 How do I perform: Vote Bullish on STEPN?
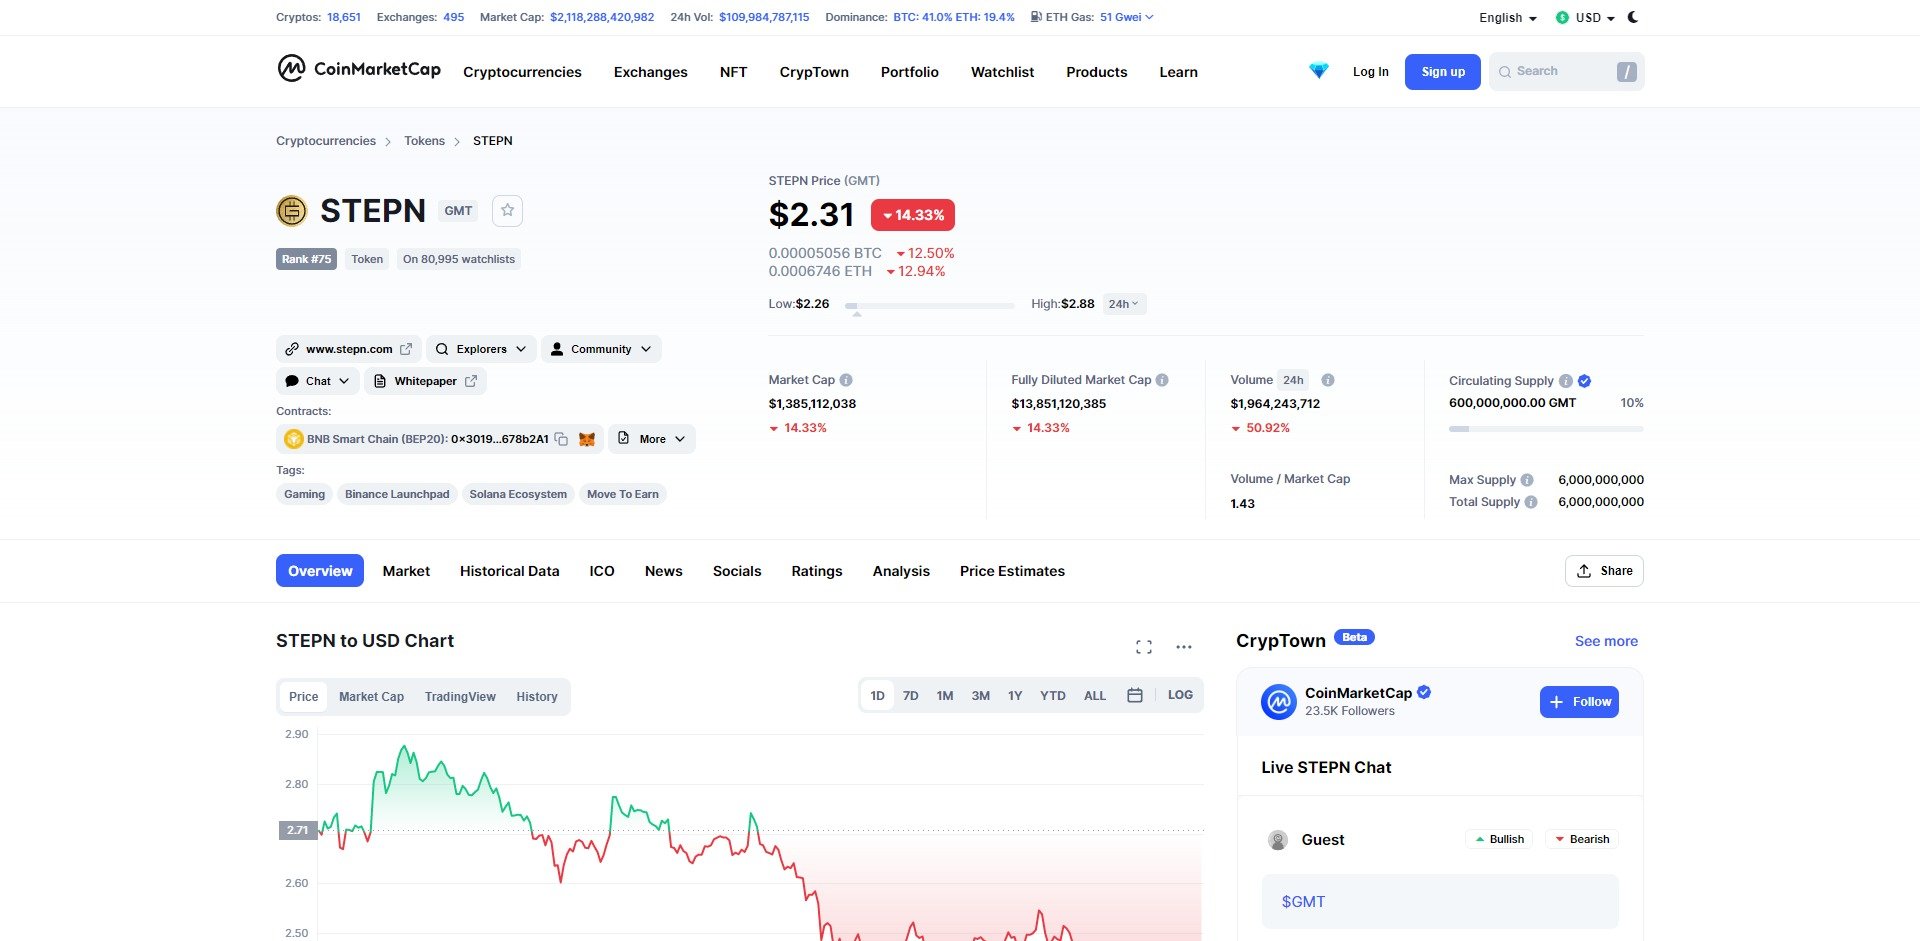1500,839
